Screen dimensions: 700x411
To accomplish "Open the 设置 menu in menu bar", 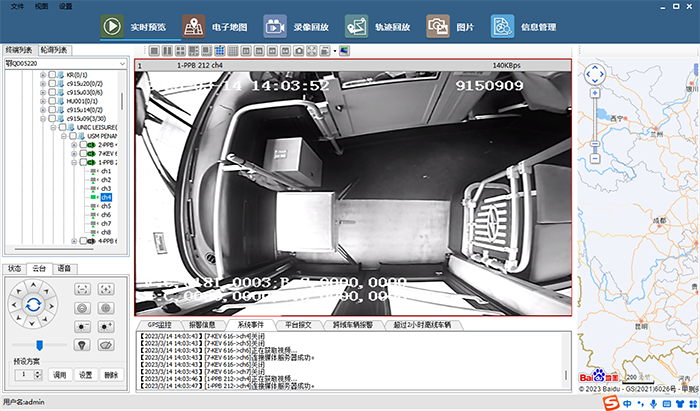I will pyautogui.click(x=65, y=6).
